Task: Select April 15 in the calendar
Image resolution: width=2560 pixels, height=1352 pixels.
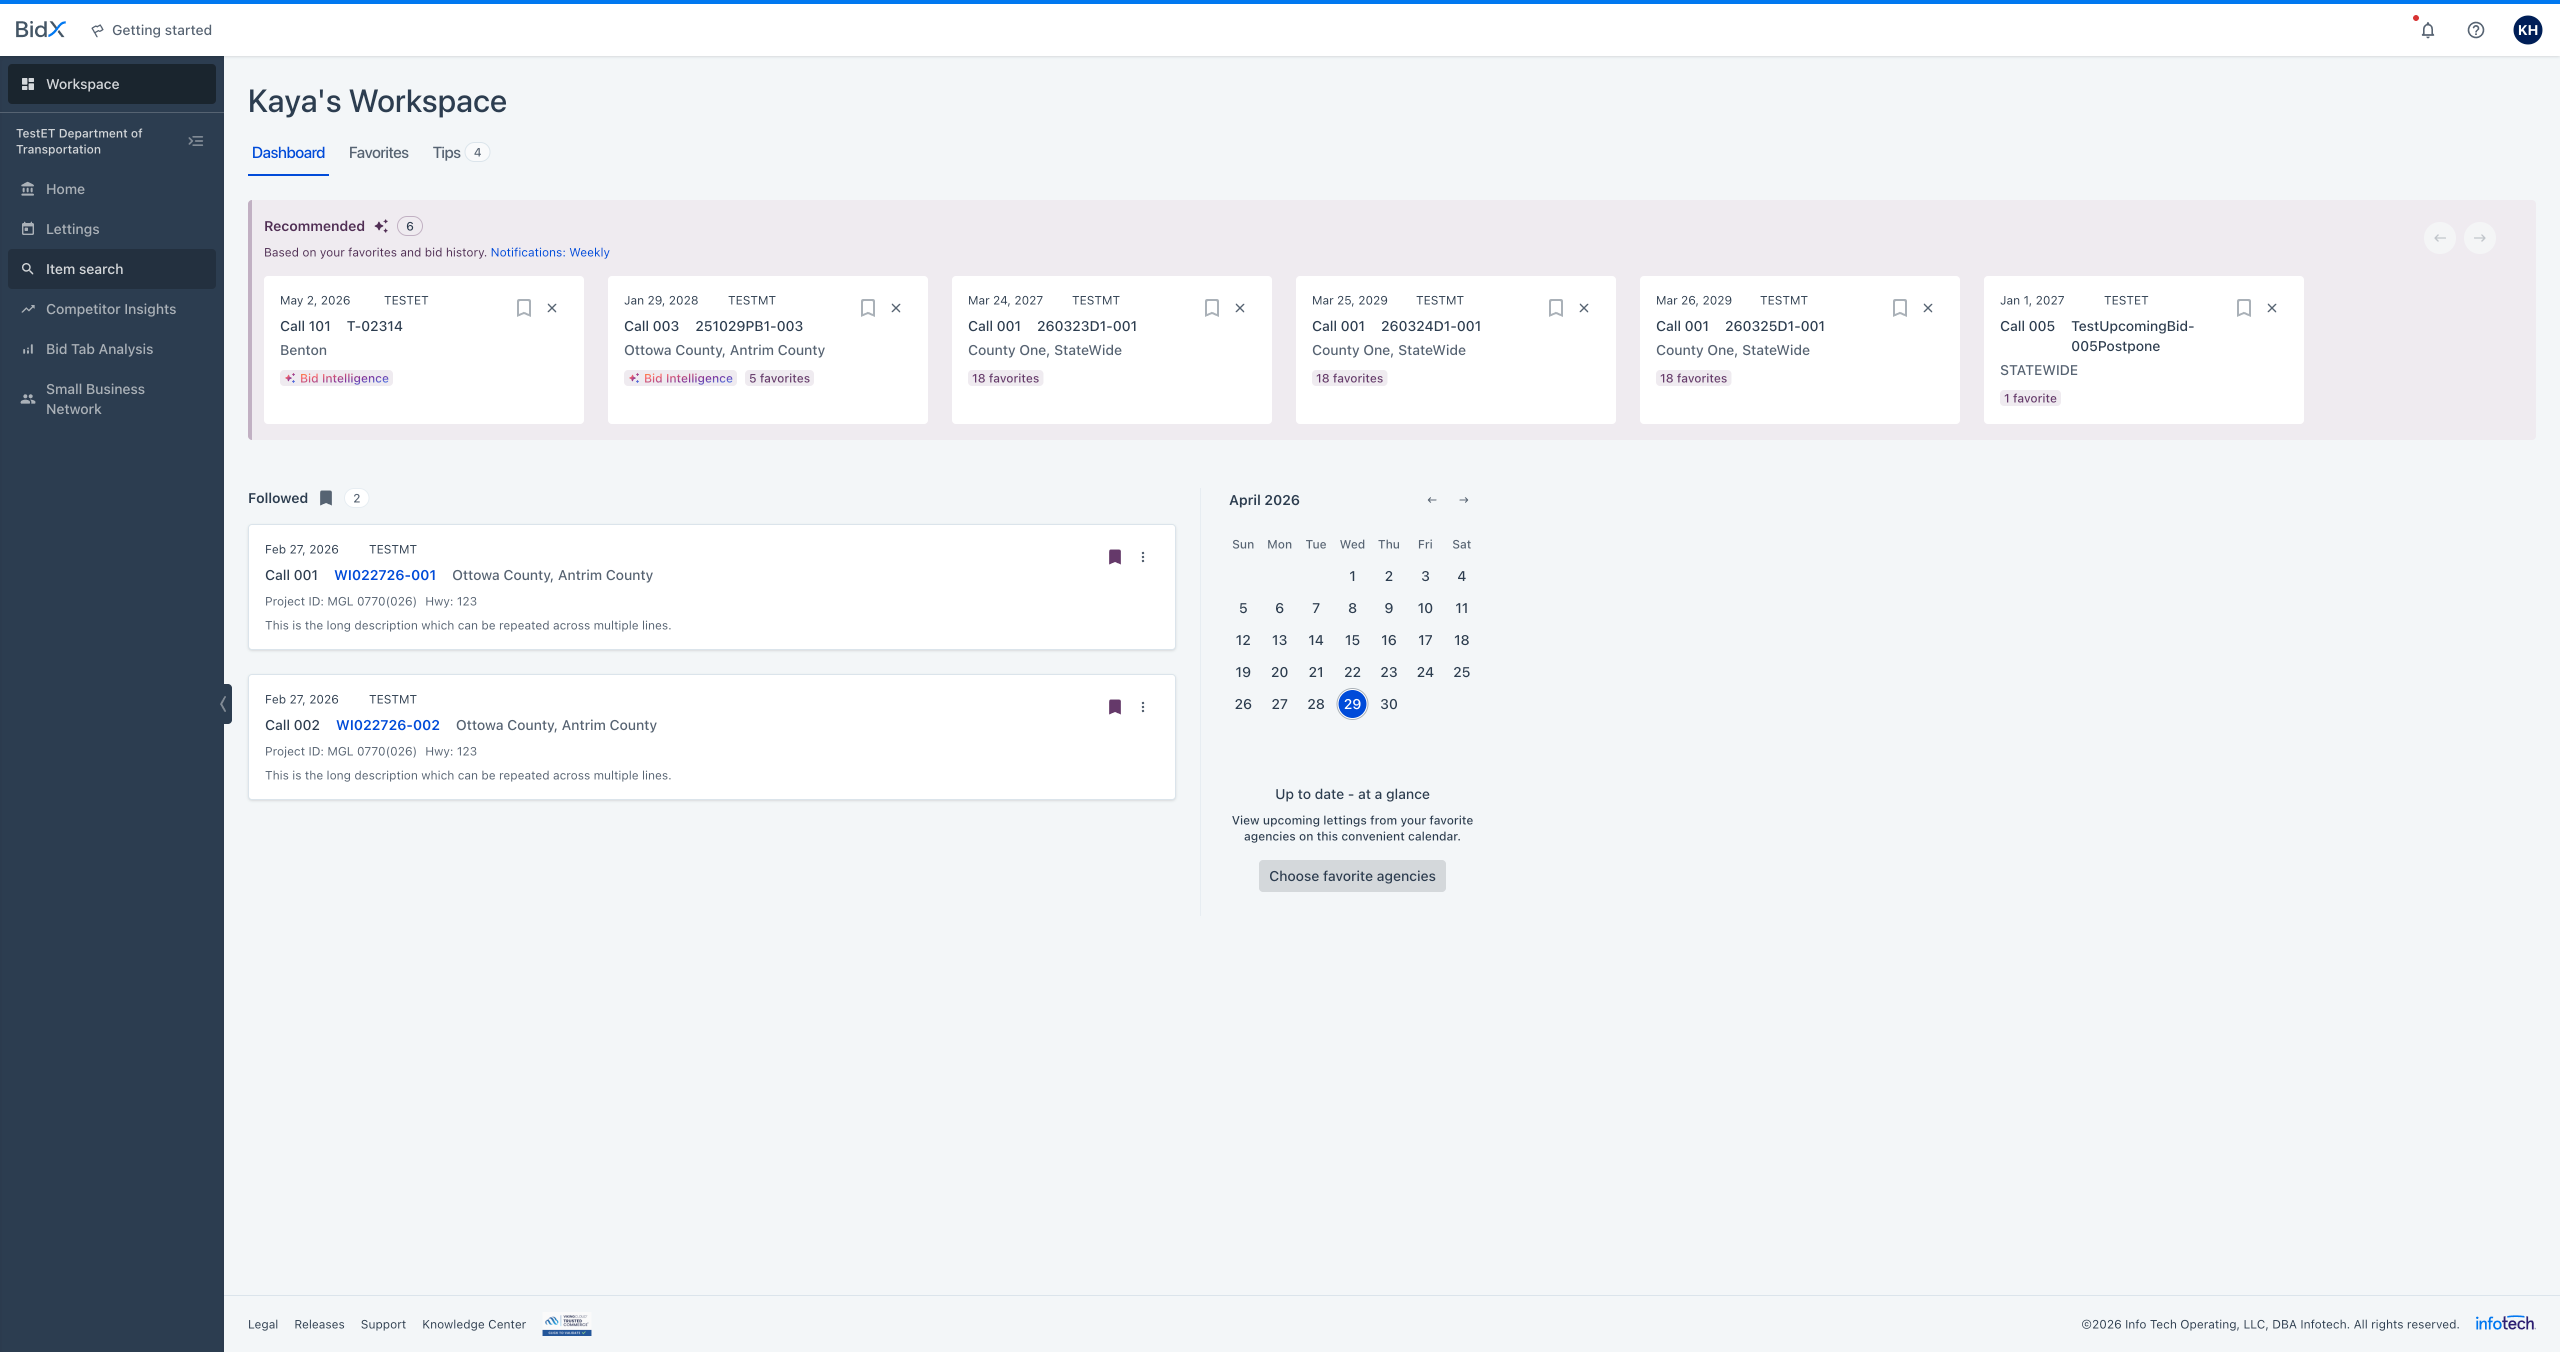Action: [1352, 640]
